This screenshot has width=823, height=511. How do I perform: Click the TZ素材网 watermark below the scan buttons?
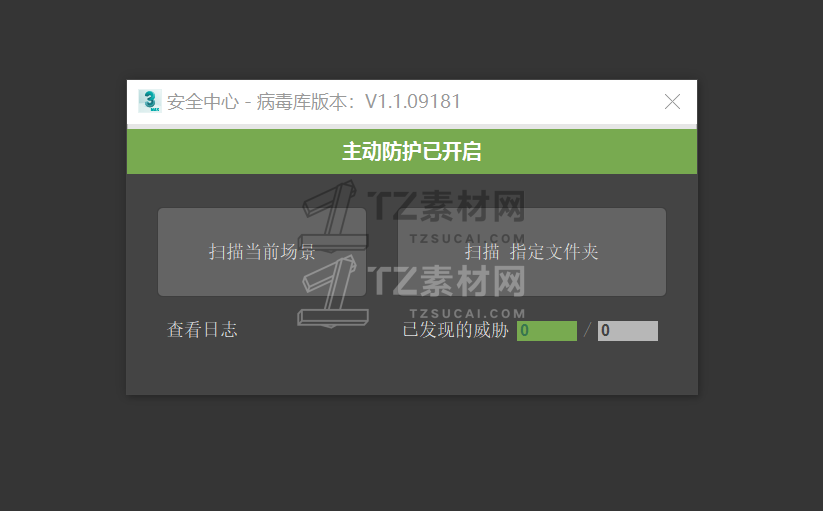447,281
